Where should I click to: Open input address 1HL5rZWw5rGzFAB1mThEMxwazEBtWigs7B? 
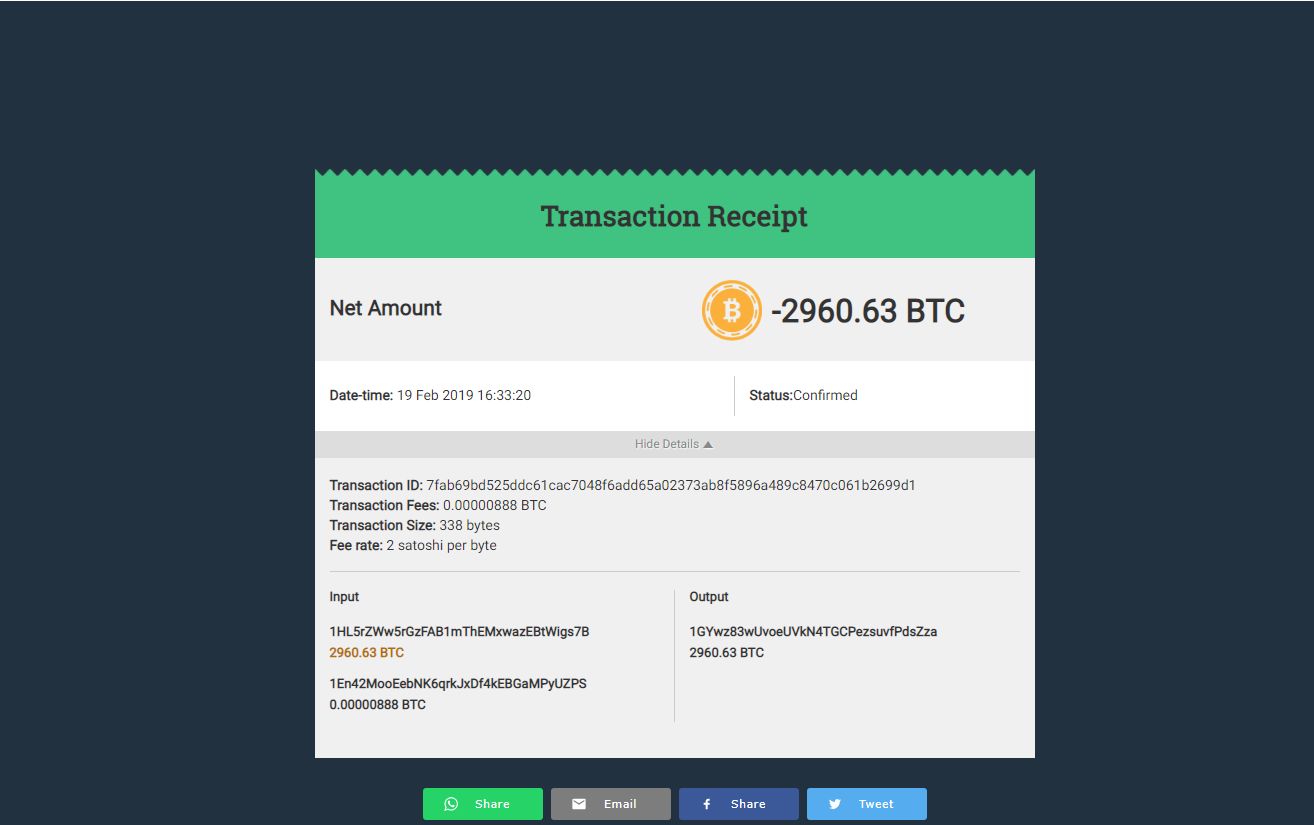click(x=459, y=632)
